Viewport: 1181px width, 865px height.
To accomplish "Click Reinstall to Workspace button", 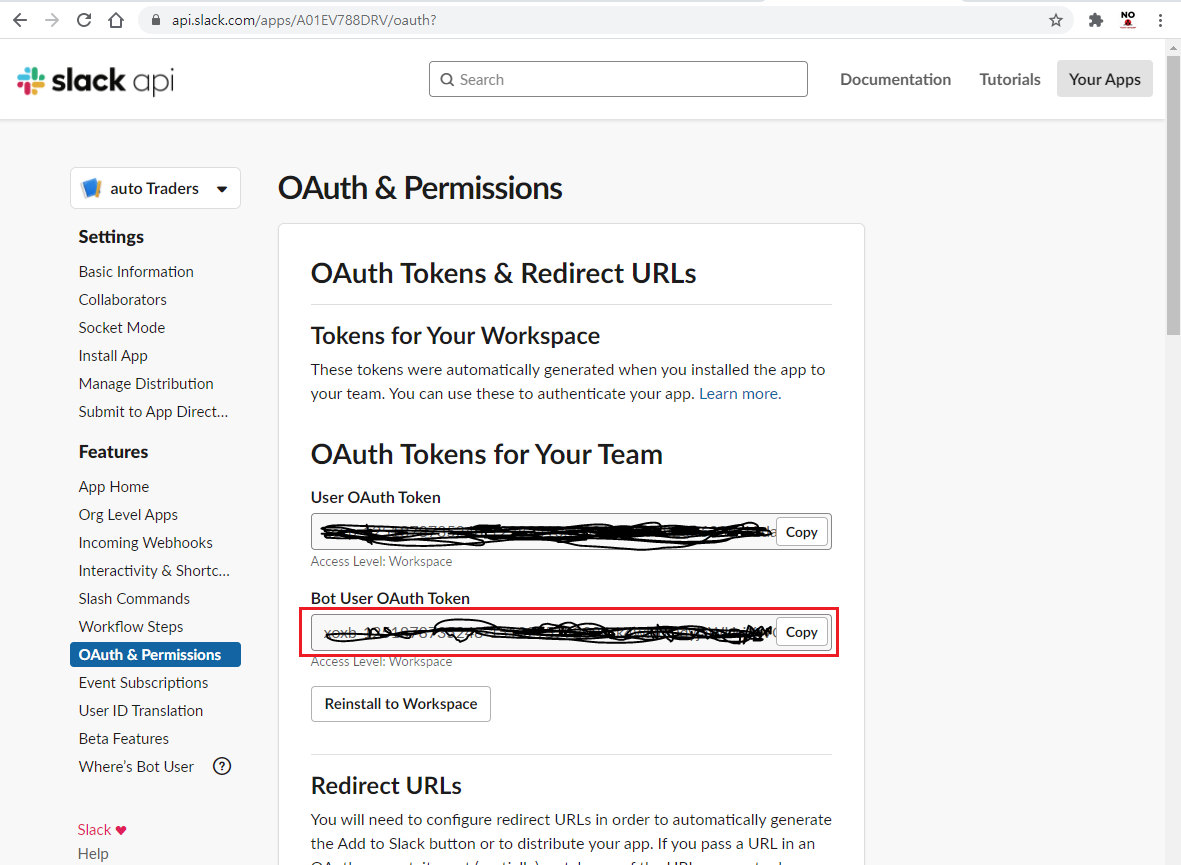I will pyautogui.click(x=401, y=704).
